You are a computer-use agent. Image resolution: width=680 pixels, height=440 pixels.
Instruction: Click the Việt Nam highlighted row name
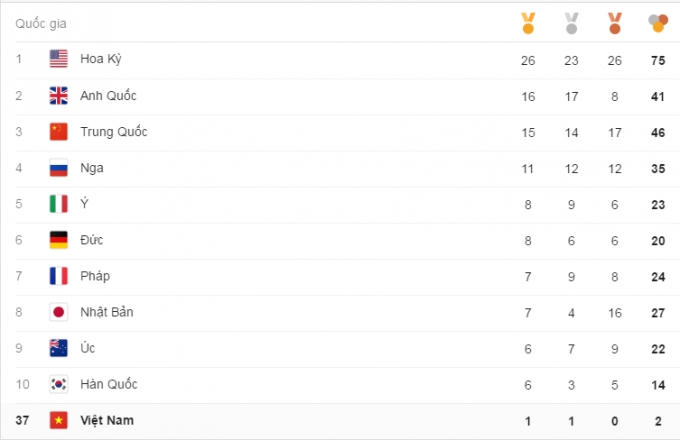pyautogui.click(x=107, y=421)
